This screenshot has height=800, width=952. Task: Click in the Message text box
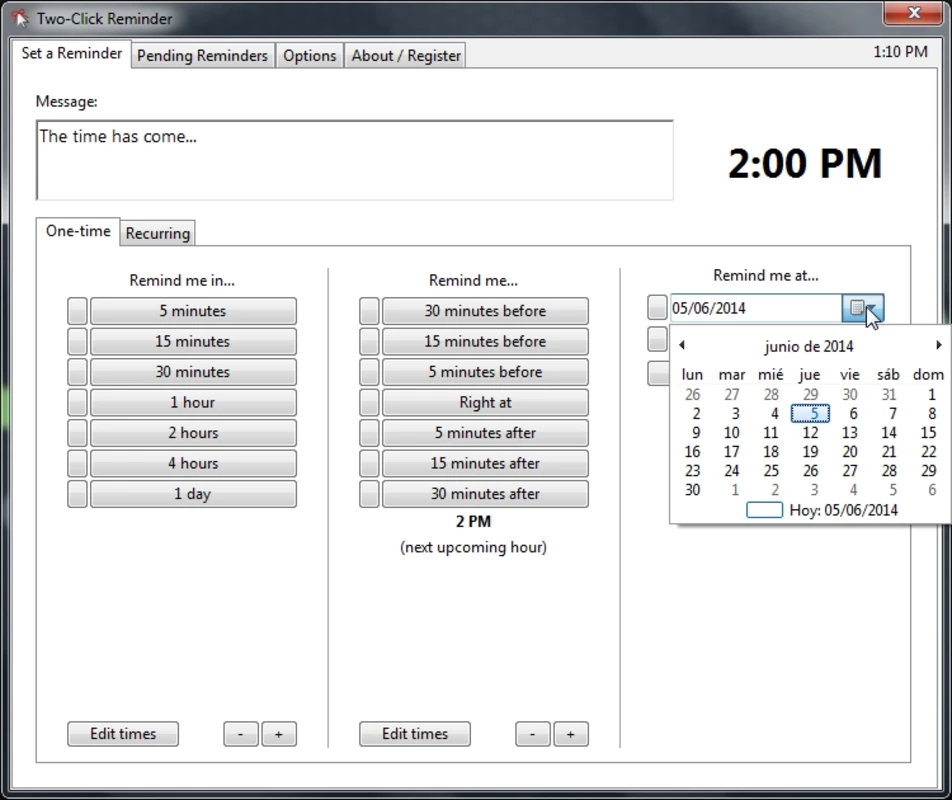355,160
